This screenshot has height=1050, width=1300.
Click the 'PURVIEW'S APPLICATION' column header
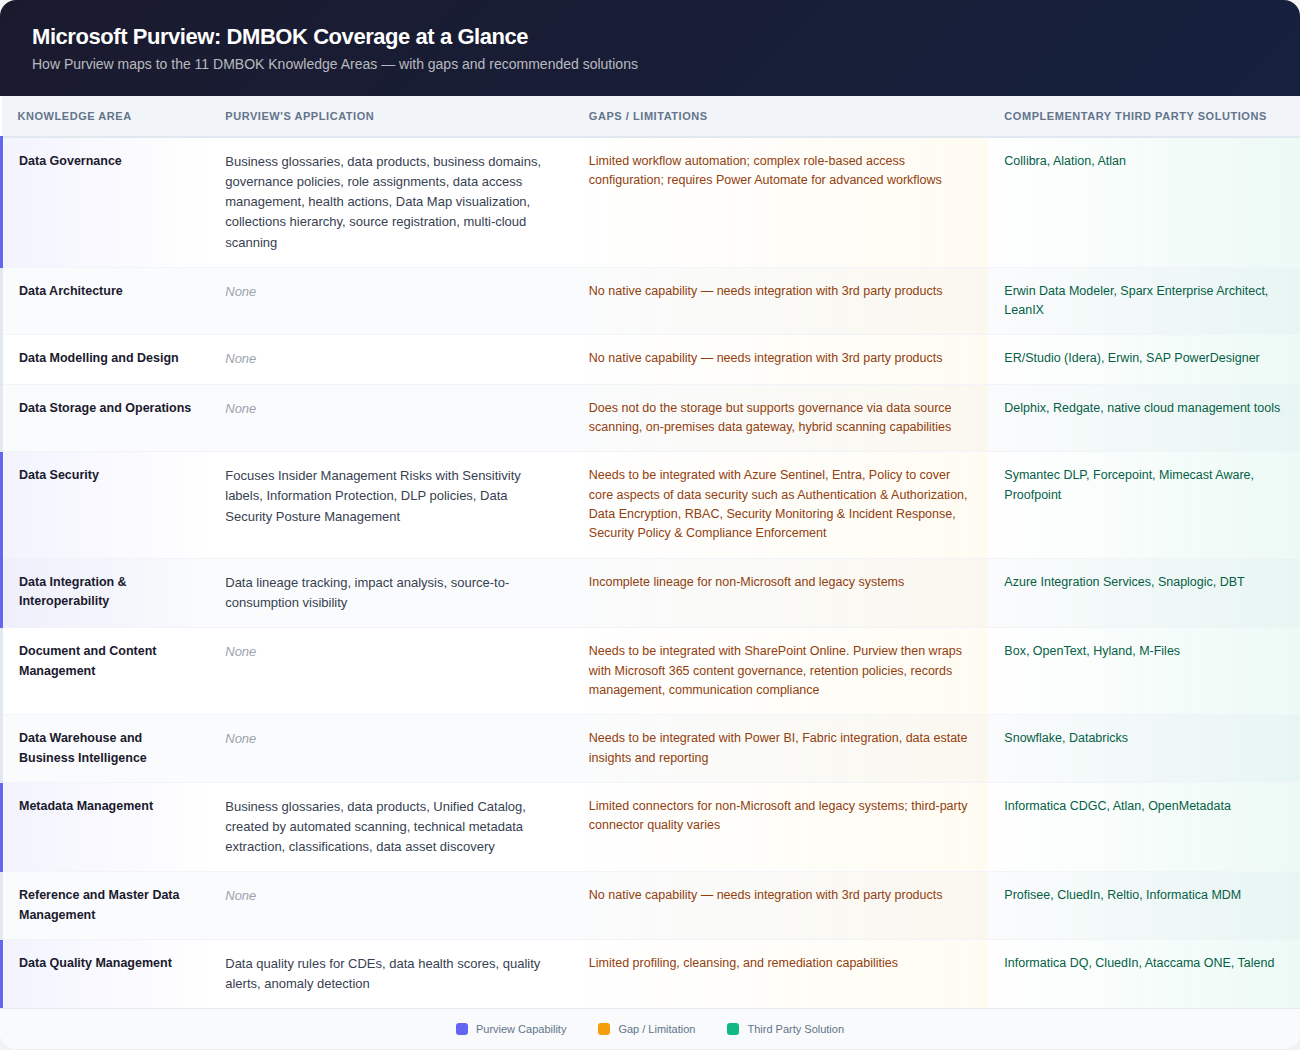pyautogui.click(x=300, y=116)
